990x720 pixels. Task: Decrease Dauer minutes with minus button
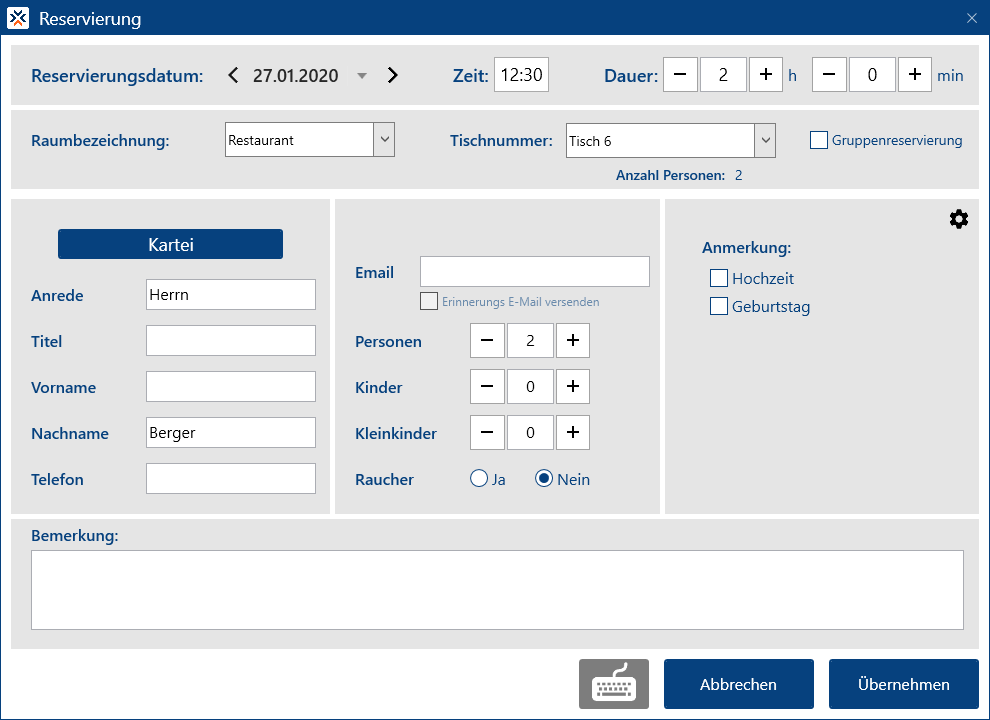click(829, 75)
